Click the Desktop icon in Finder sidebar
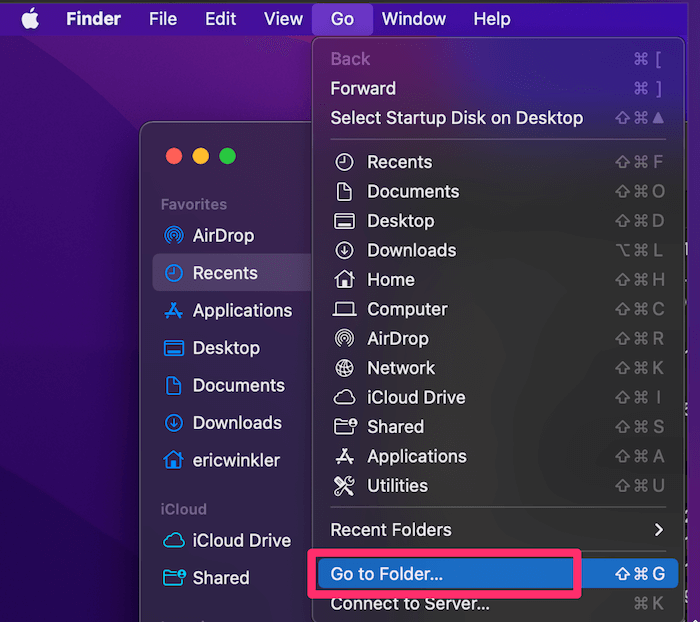 coord(174,348)
